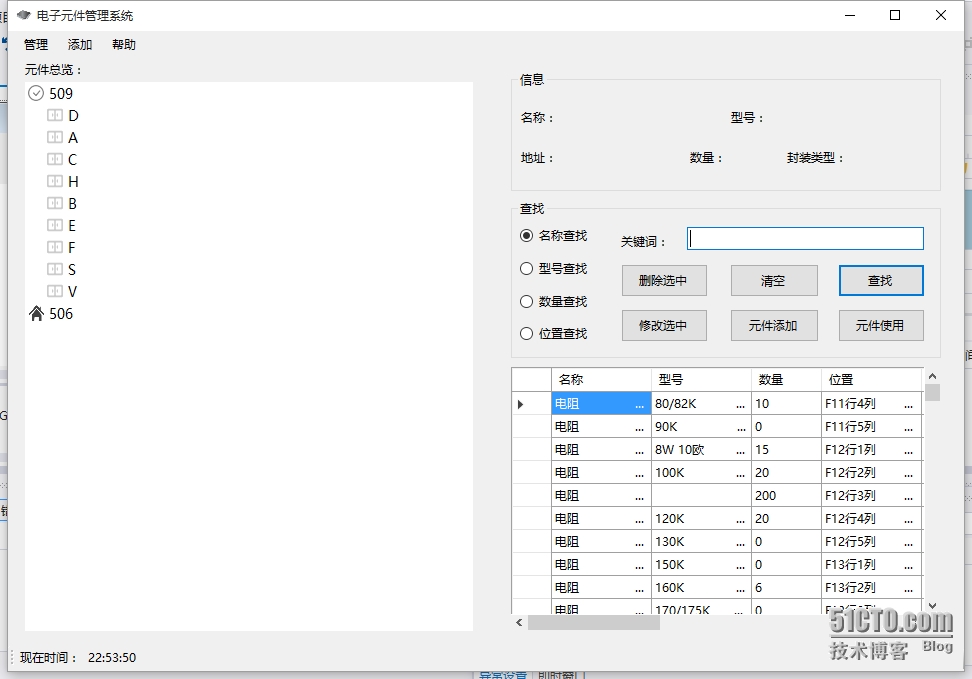Screen dimensions: 972x679
Task: Select tree node 506
Action: point(61,314)
